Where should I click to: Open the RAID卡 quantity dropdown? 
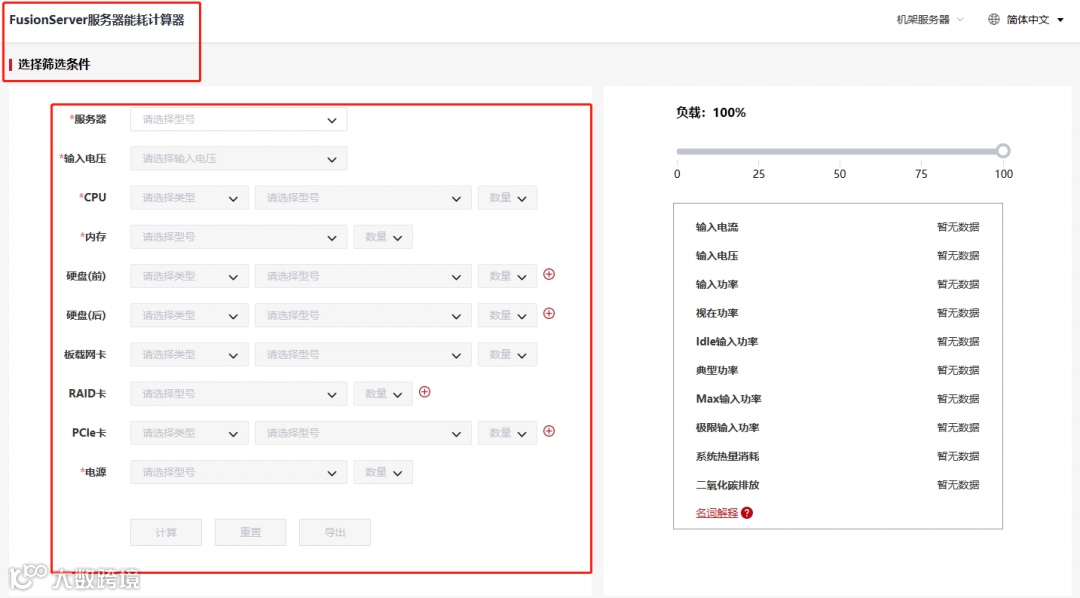pos(383,394)
